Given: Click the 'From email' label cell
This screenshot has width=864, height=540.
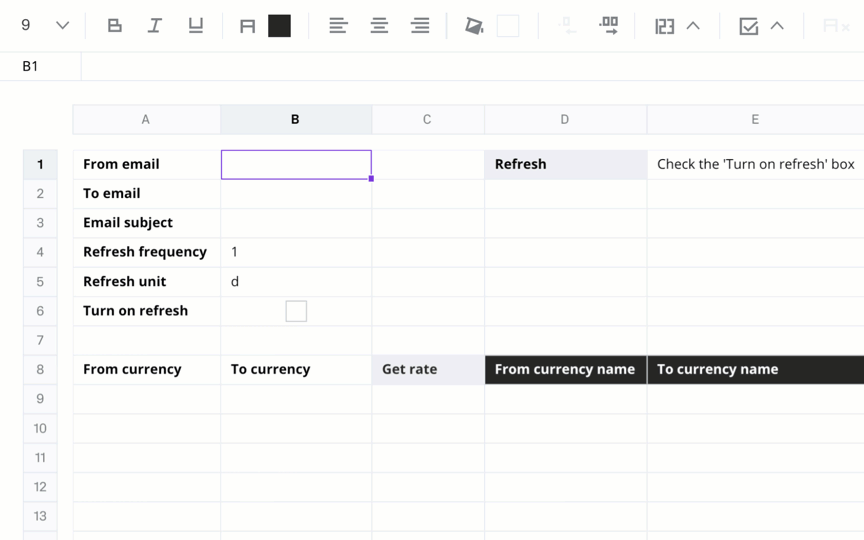Looking at the screenshot, I should pos(147,164).
